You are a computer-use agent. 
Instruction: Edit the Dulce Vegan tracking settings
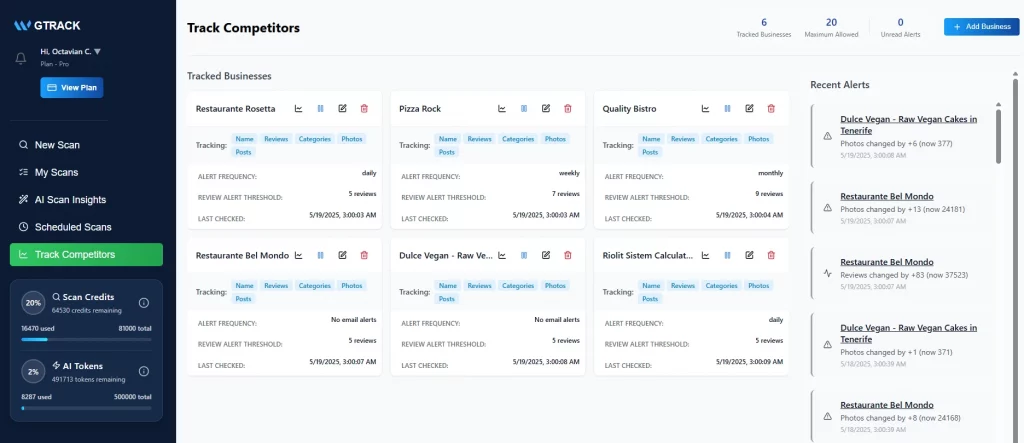pyautogui.click(x=546, y=255)
